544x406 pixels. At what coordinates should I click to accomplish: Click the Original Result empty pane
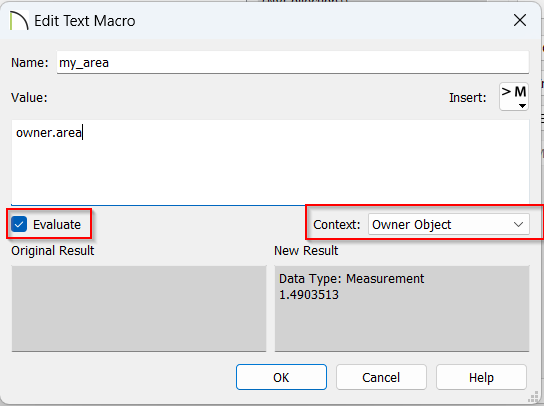click(139, 308)
